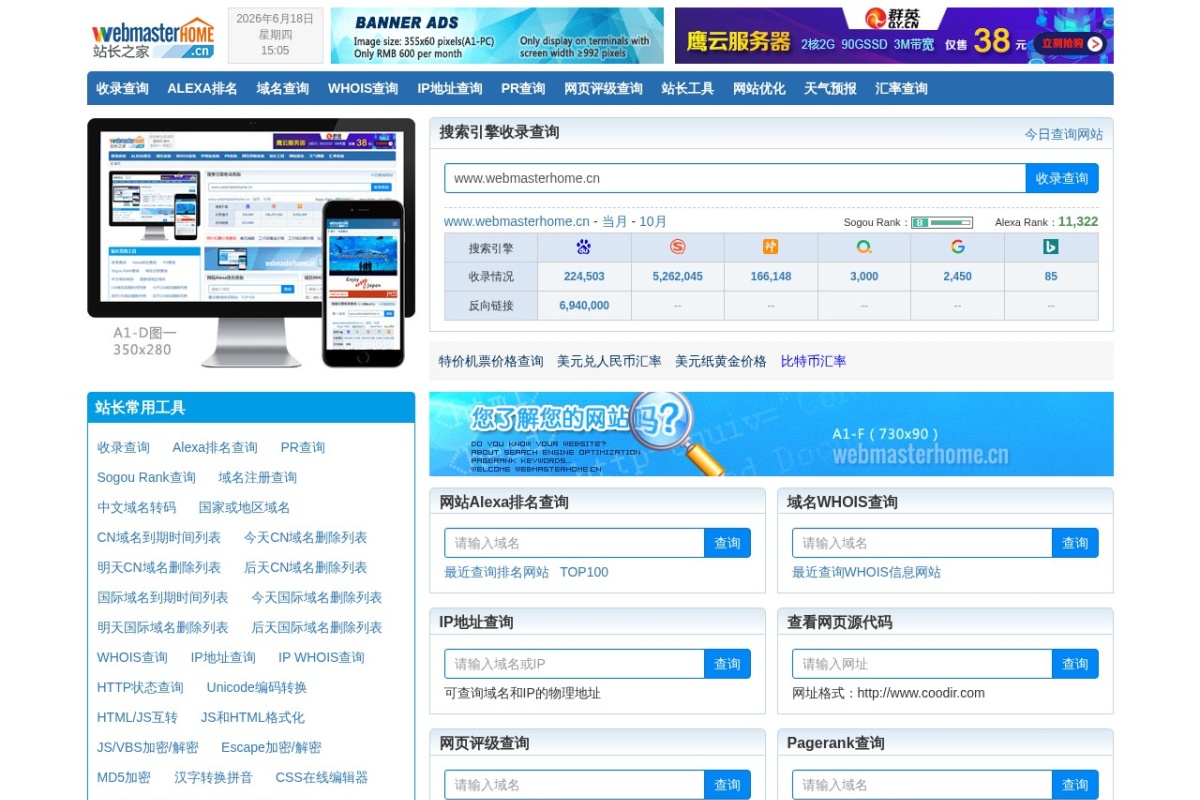Open the 最近查询WHOIS信息网站 link
This screenshot has height=800, width=1200.
tap(867, 572)
